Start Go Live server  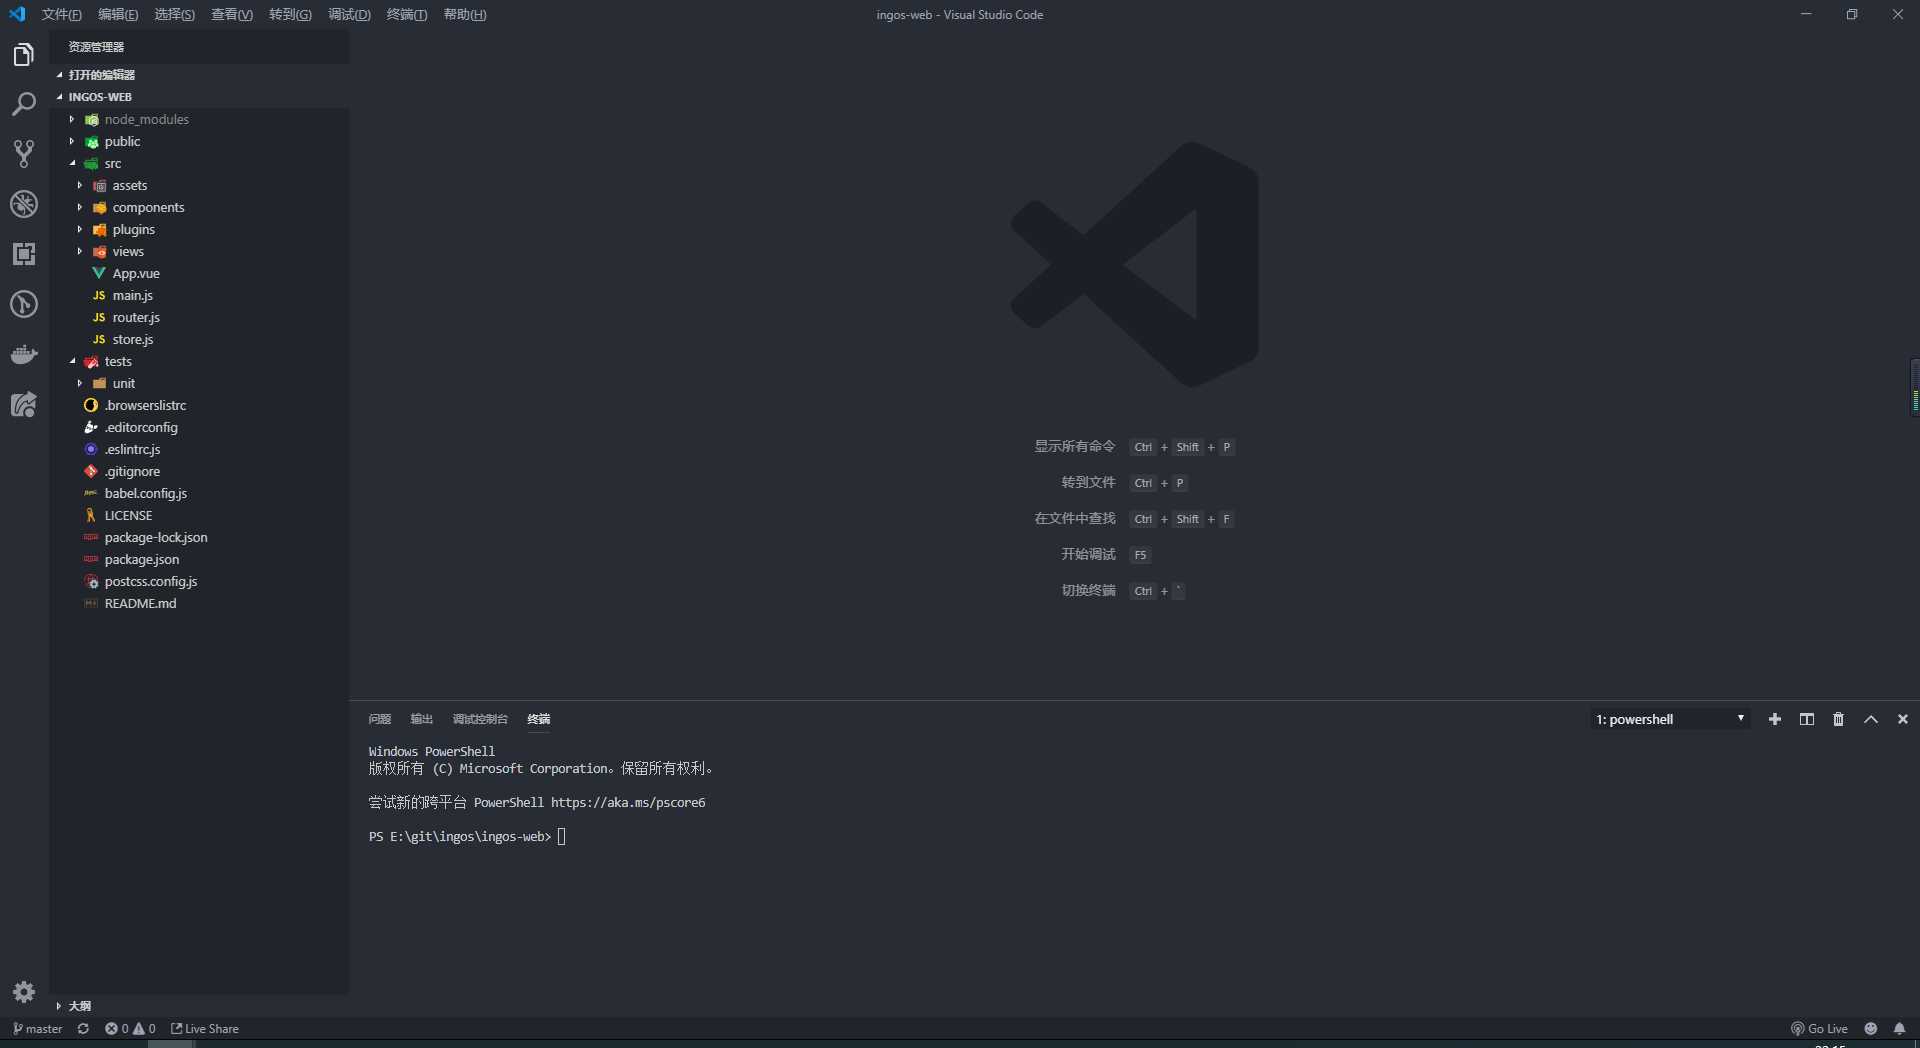1819,1028
